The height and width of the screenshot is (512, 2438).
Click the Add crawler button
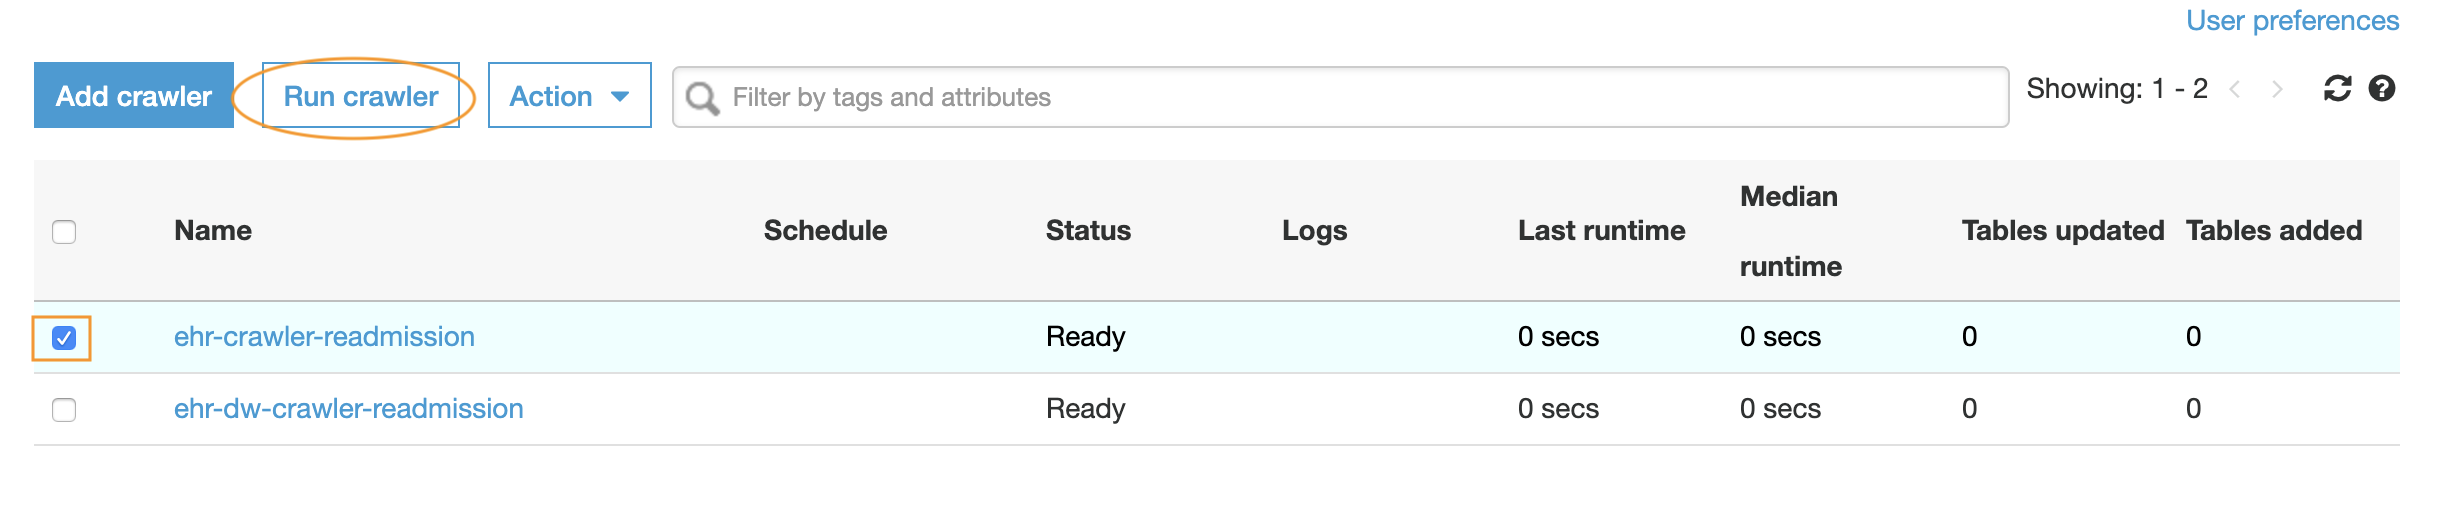pyautogui.click(x=134, y=96)
